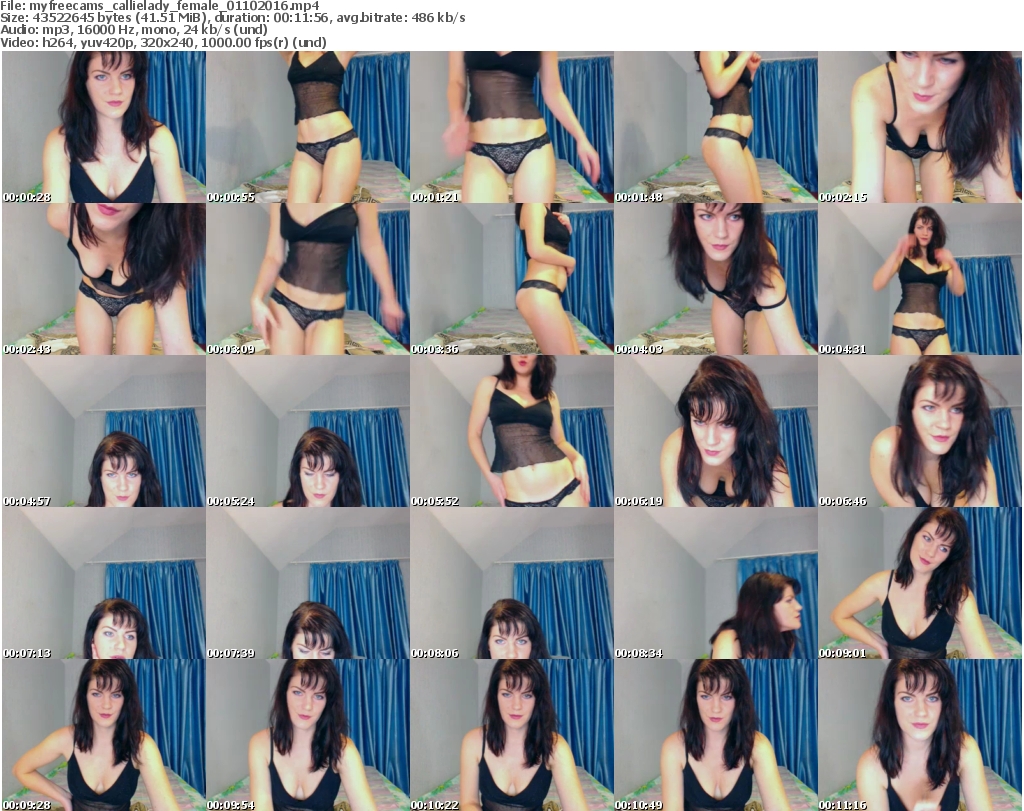1024x811 pixels.
Task: Click the Size and duration info line
Action: [233, 18]
